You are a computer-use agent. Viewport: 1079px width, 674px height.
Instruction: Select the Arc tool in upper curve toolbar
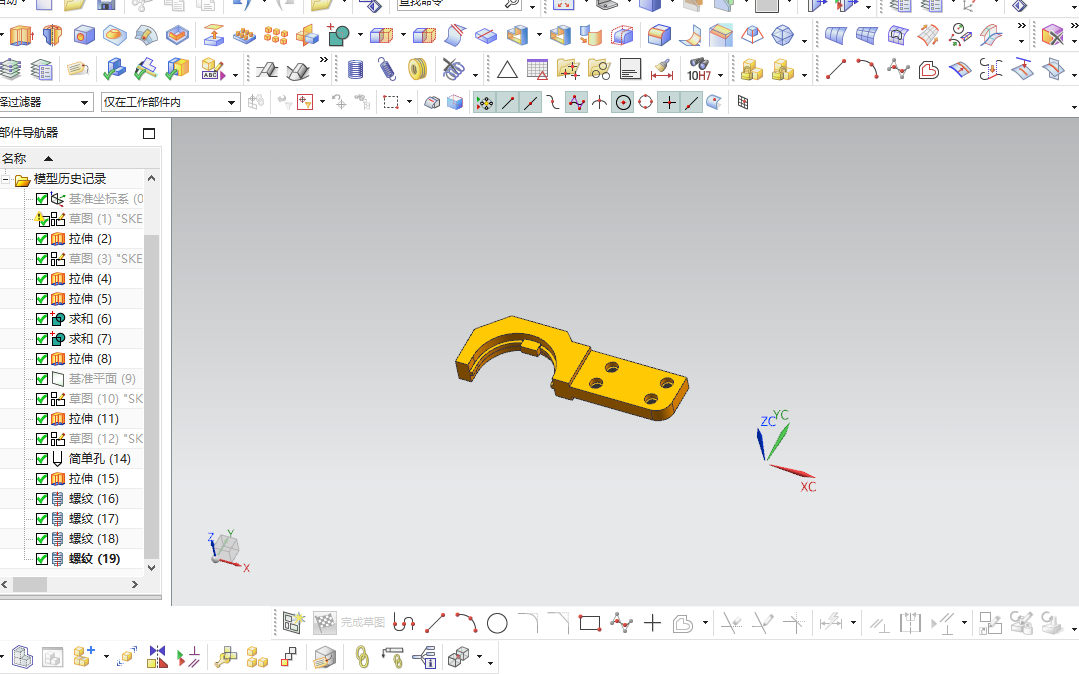pos(867,70)
